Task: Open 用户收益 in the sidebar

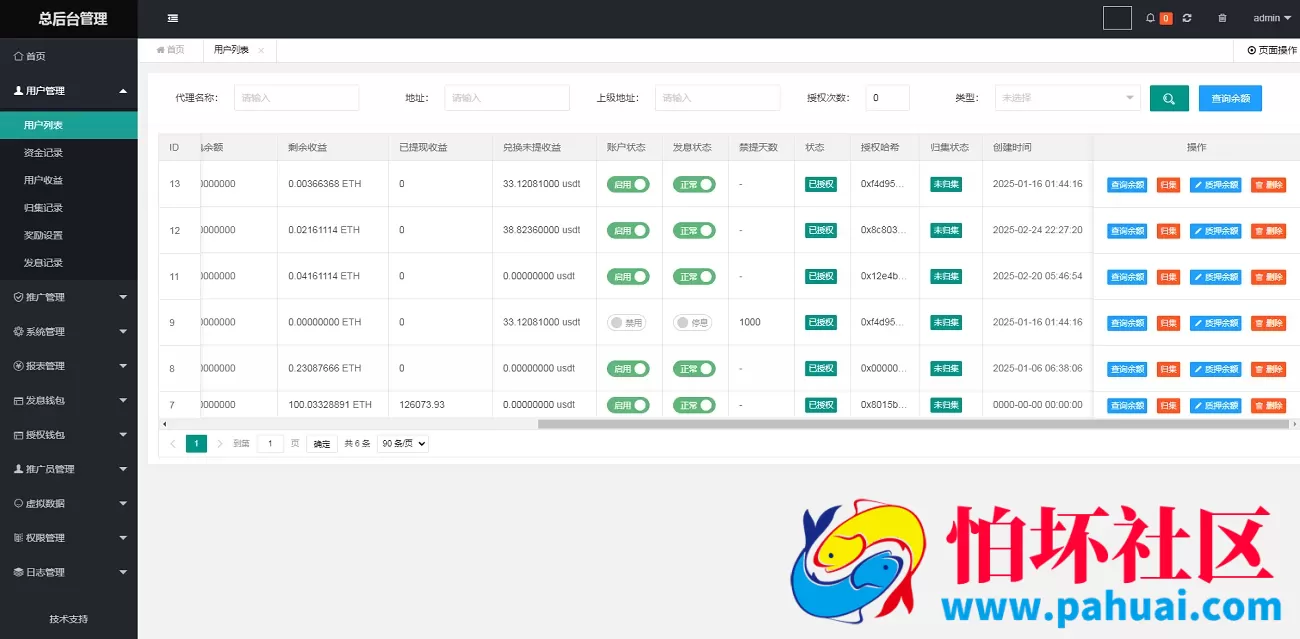Action: click(69, 180)
